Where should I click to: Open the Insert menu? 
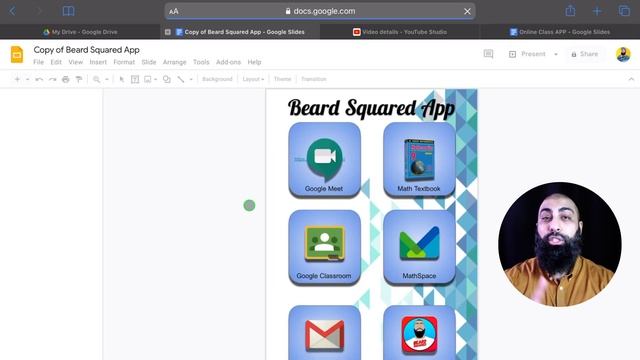pos(98,62)
